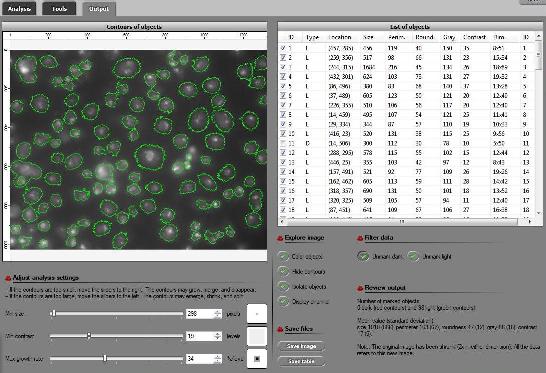This screenshot has height=373, width=546.
Task: Sort by the Type column header
Action: 312,37
